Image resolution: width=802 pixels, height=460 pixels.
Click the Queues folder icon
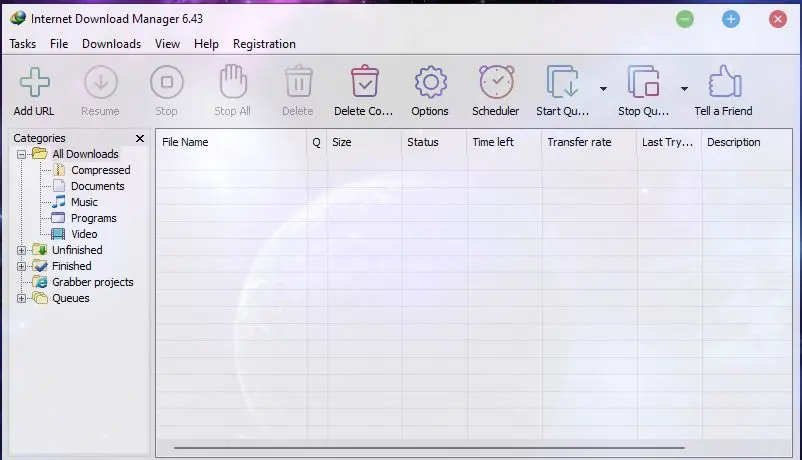pos(40,298)
